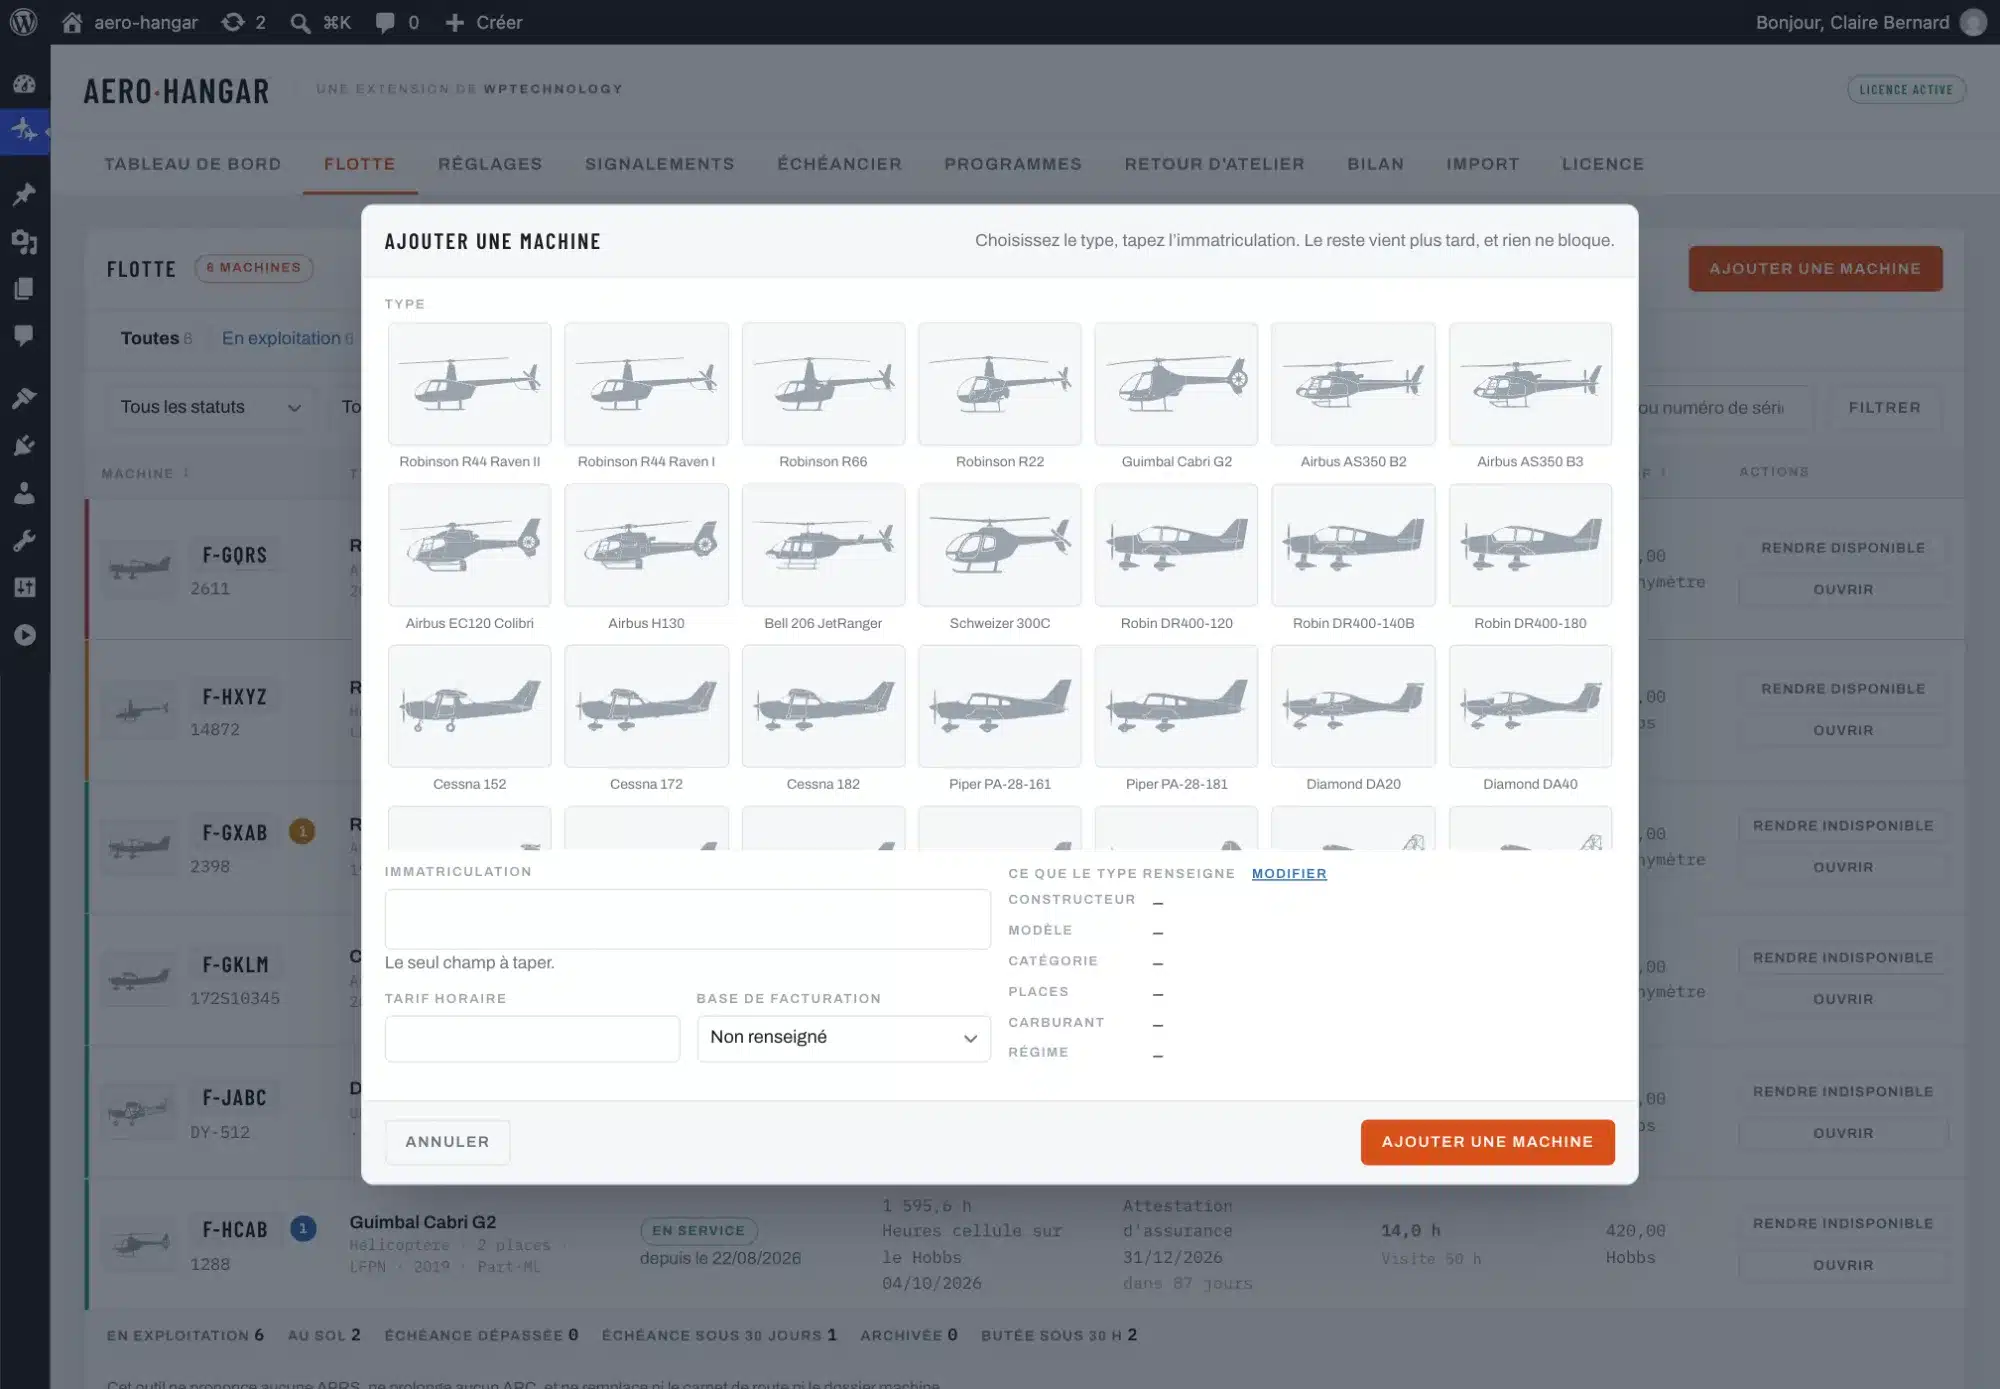The width and height of the screenshot is (2000, 1389).
Task: Select the Cessna 152 tile
Action: point(469,706)
